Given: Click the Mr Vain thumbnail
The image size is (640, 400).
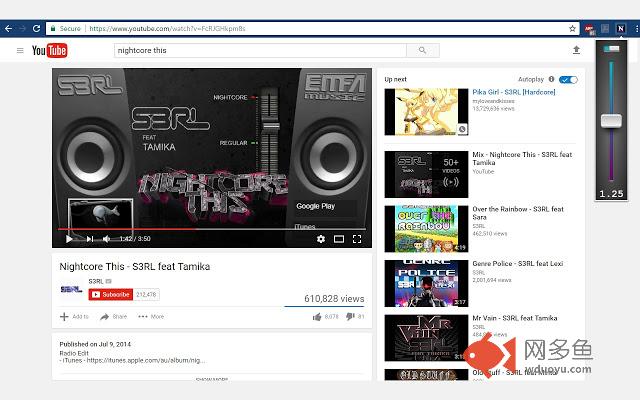Looking at the screenshot, I should click(426, 338).
